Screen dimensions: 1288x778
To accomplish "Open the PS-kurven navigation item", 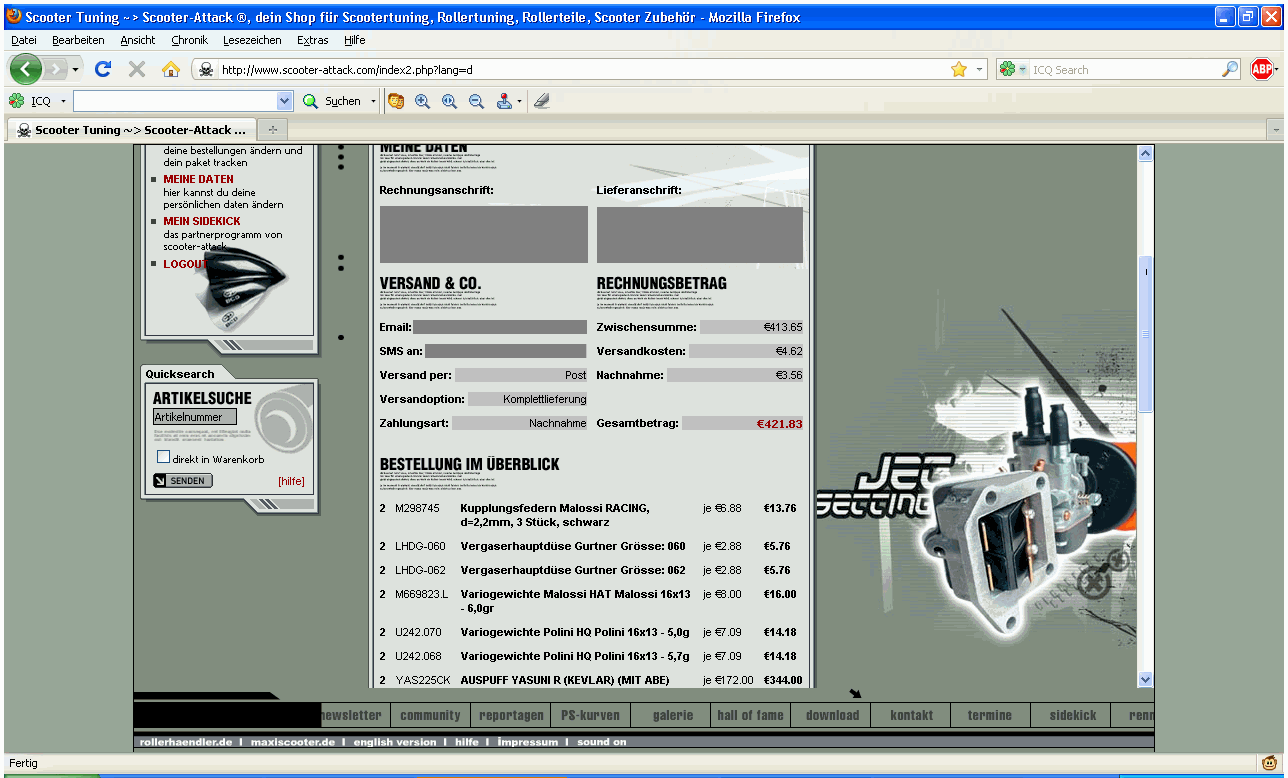I will 591,715.
